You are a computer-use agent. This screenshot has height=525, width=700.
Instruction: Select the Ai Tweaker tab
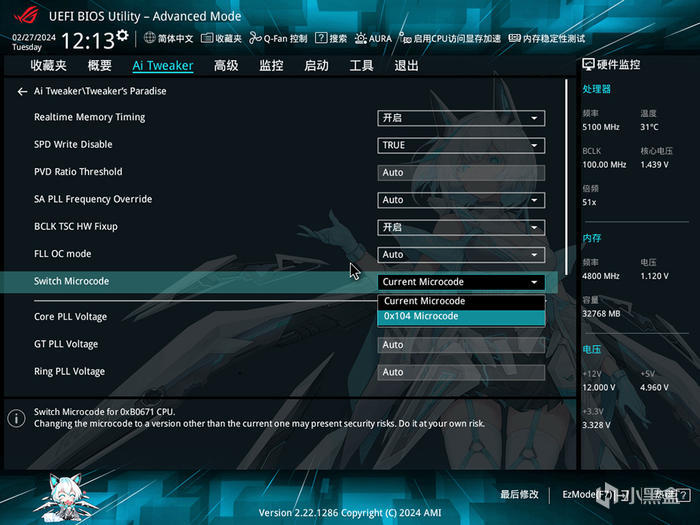(163, 66)
